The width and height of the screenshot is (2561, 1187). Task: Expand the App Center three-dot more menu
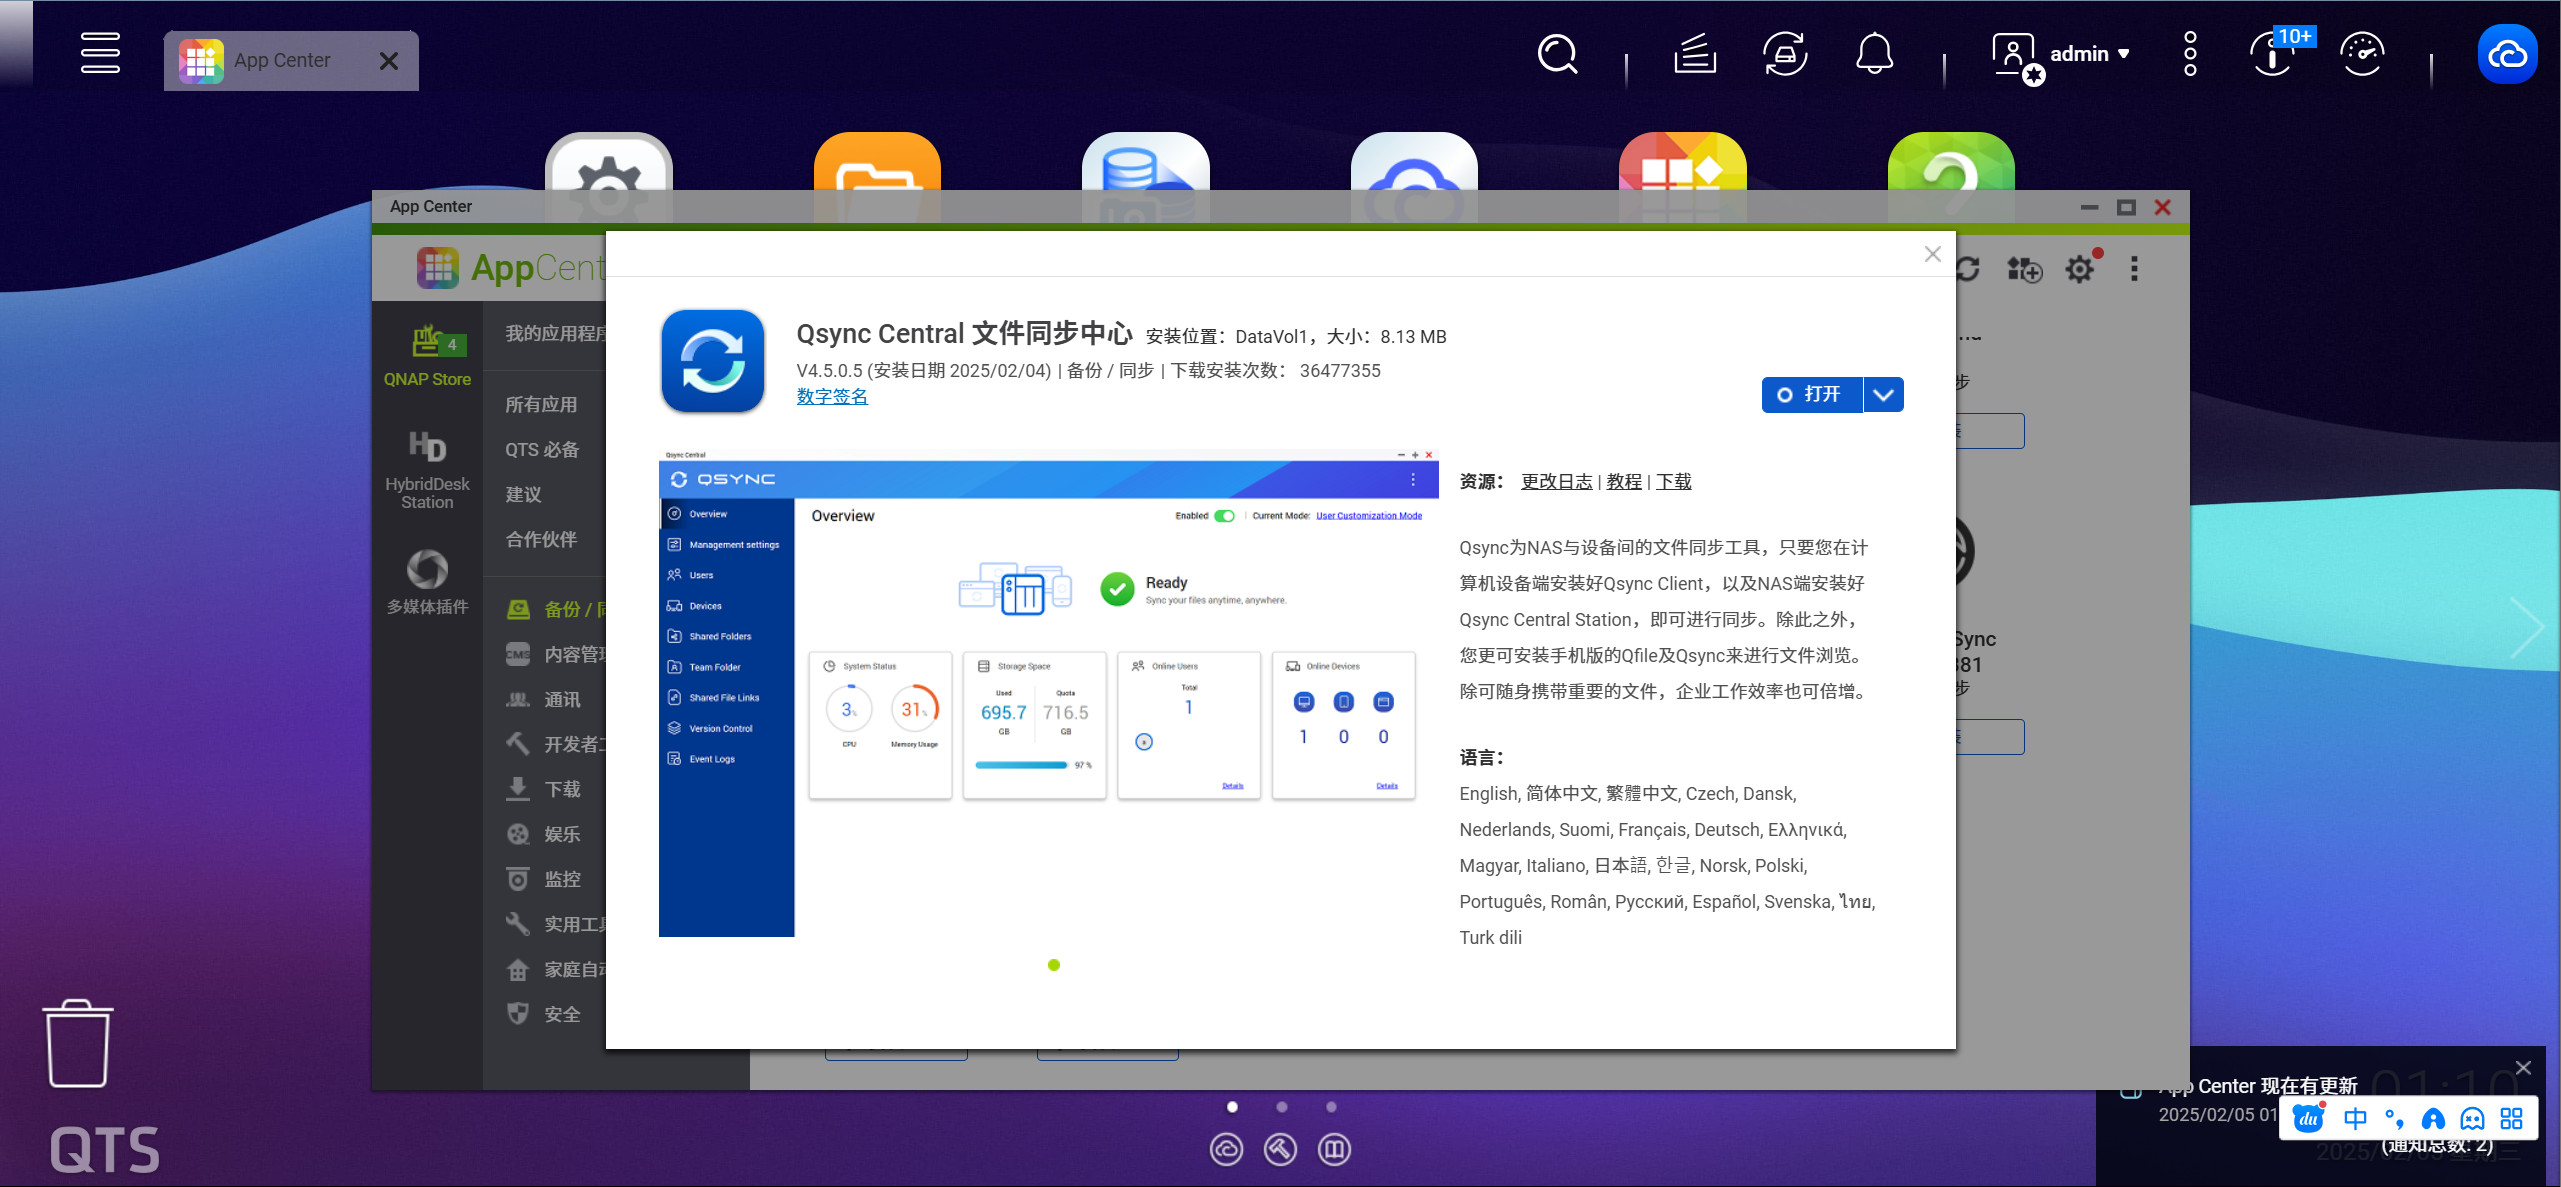[2134, 269]
